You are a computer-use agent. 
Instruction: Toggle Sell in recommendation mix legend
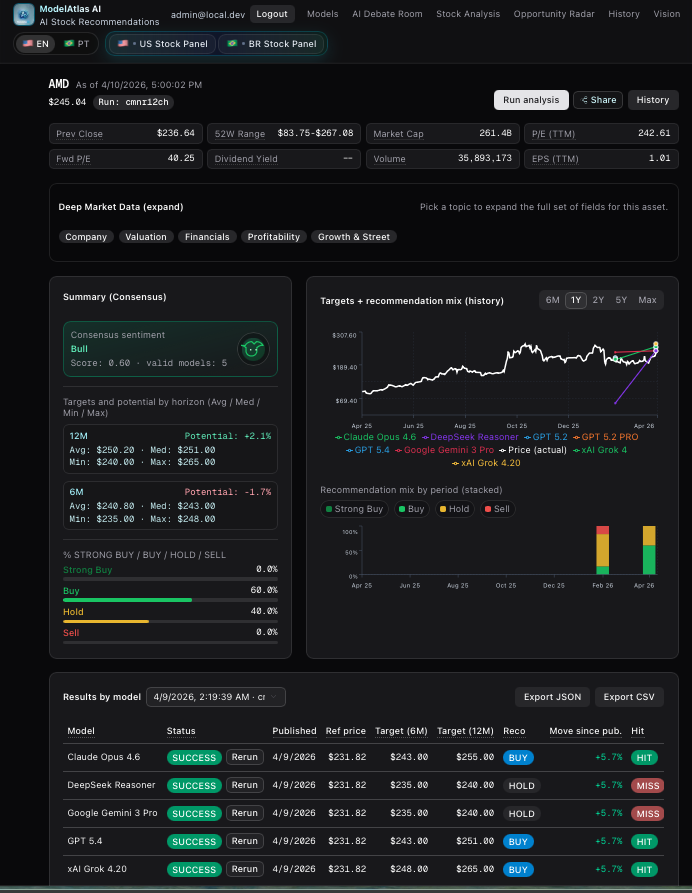coord(497,509)
